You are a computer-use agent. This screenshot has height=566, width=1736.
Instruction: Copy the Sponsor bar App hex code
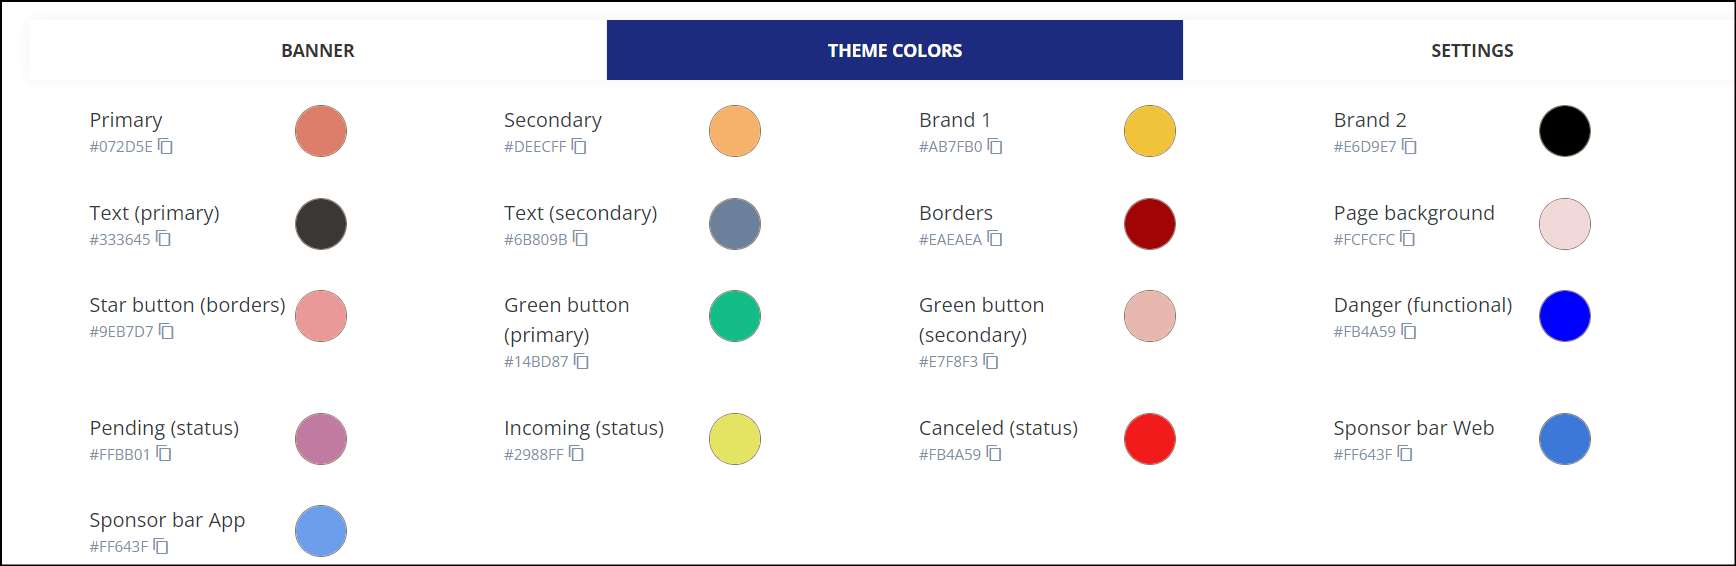[x=161, y=547]
